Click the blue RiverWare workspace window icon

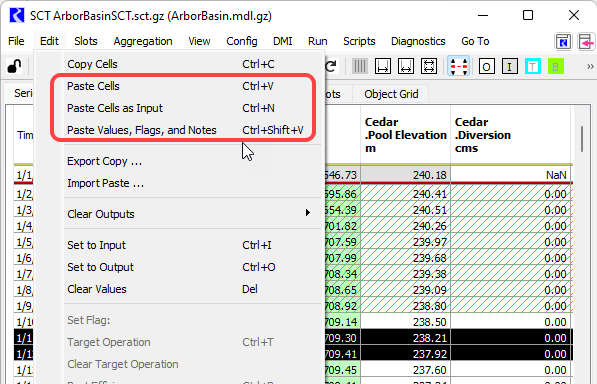click(x=563, y=41)
